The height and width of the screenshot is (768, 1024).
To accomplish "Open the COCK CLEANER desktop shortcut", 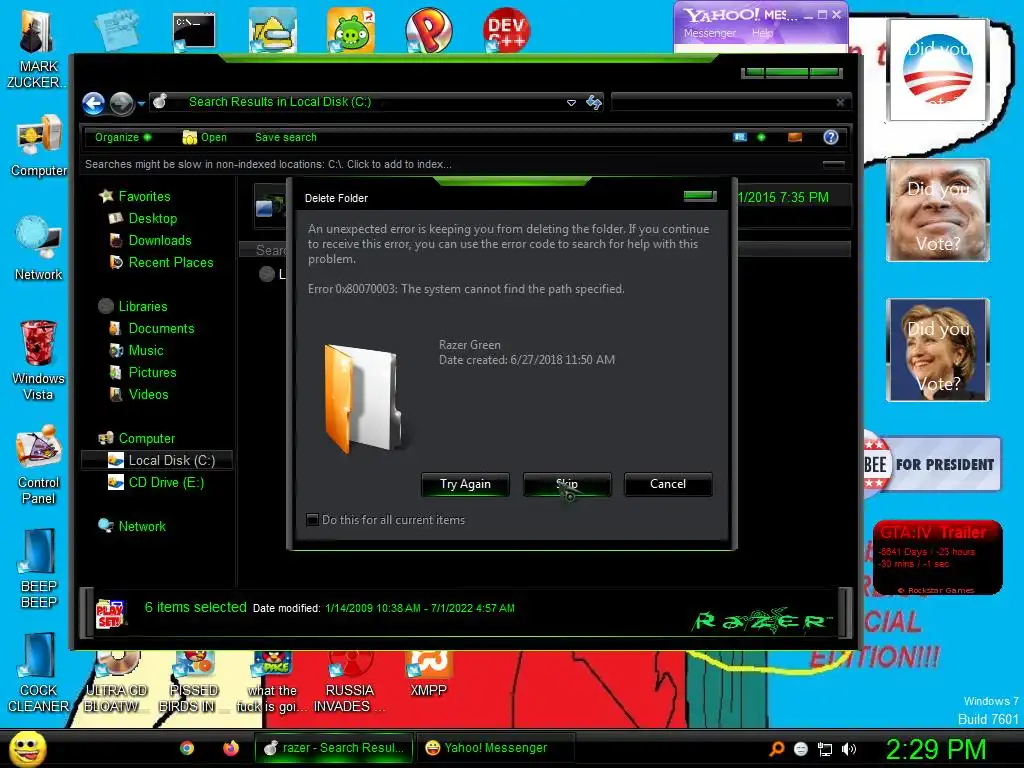I will (39, 673).
